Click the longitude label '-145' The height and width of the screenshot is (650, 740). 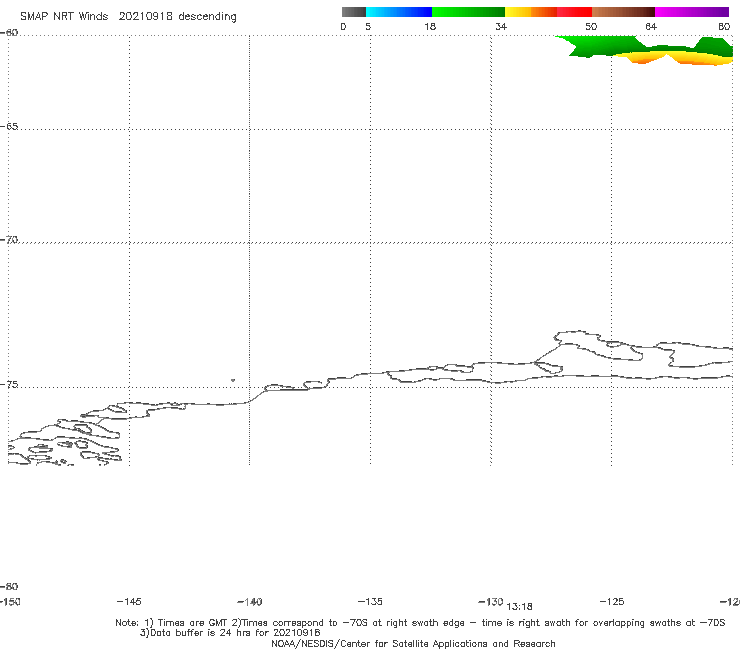point(129,602)
